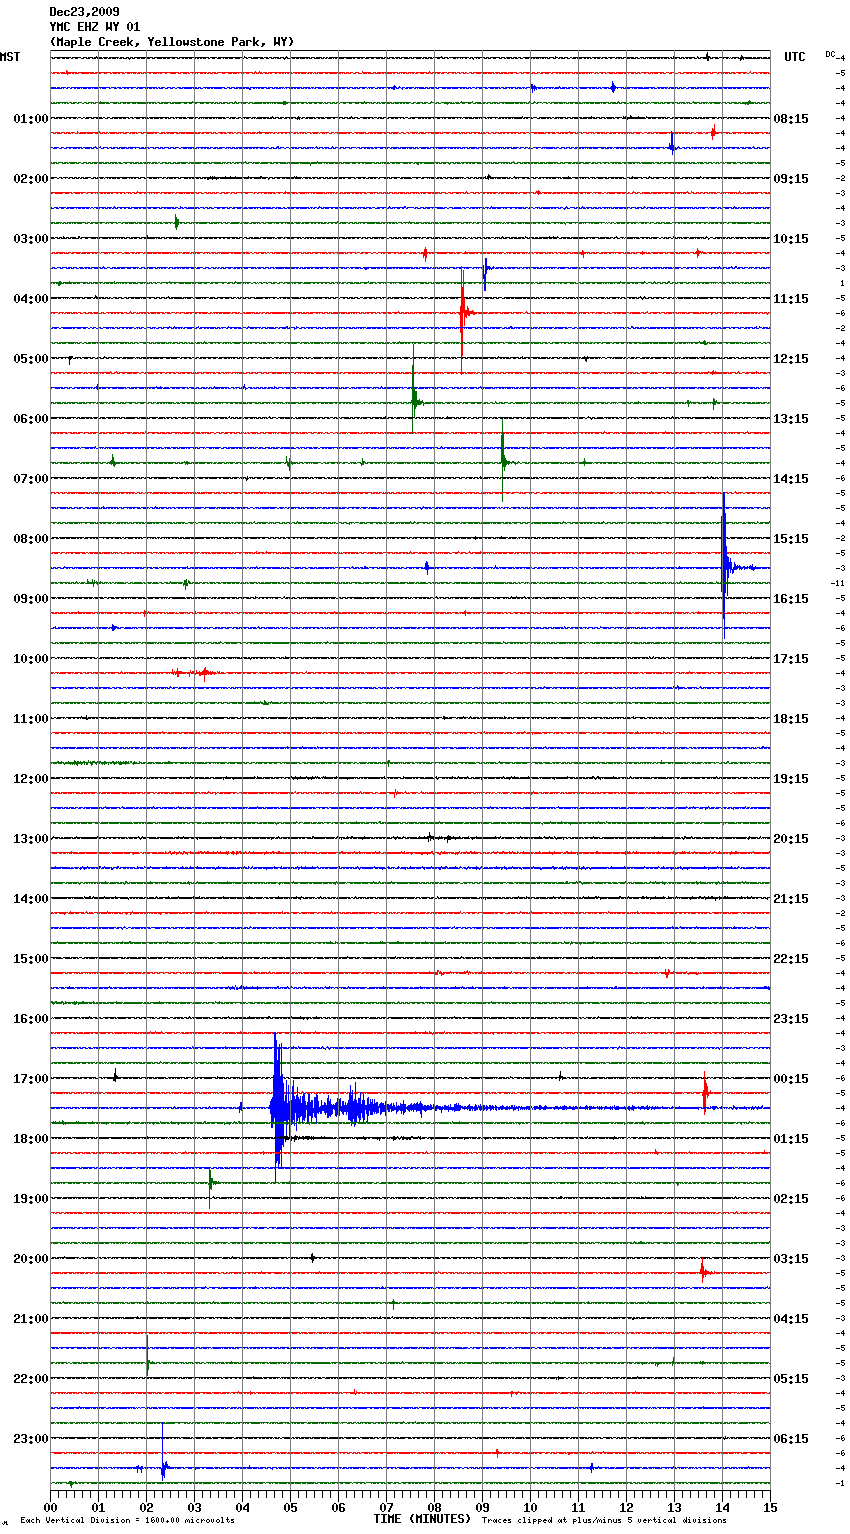Click the 08:00 MST time label
Image resolution: width=850 pixels, height=1534 pixels.
pyautogui.click(x=31, y=539)
